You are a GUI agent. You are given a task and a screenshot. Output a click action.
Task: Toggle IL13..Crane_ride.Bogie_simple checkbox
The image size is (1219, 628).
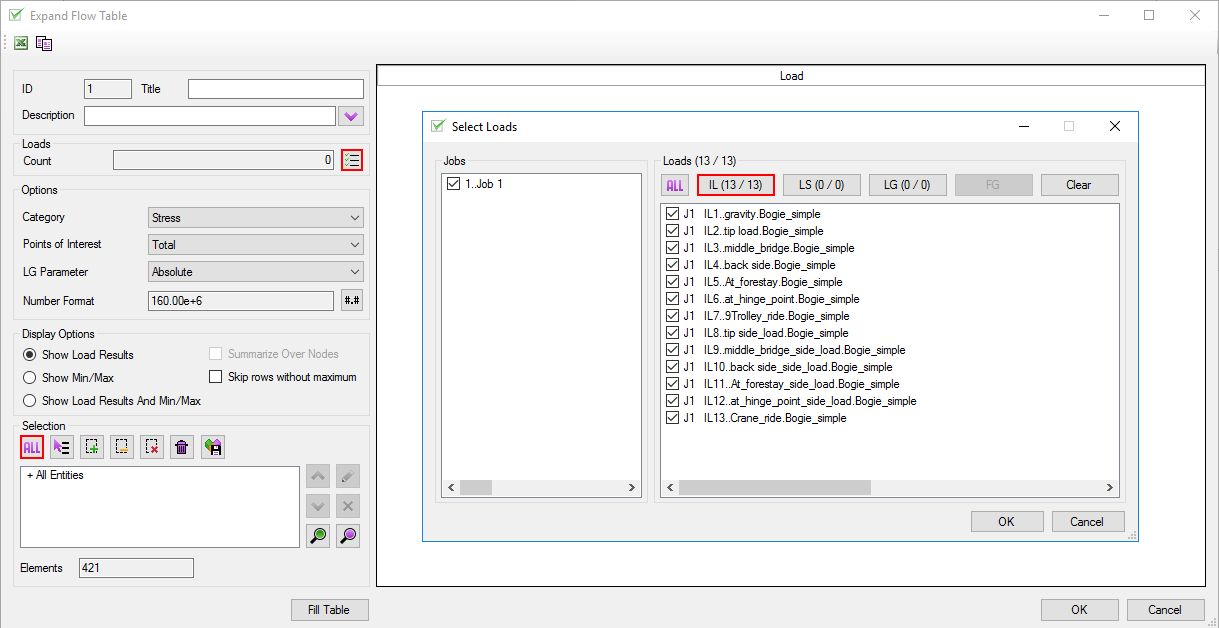coord(672,418)
